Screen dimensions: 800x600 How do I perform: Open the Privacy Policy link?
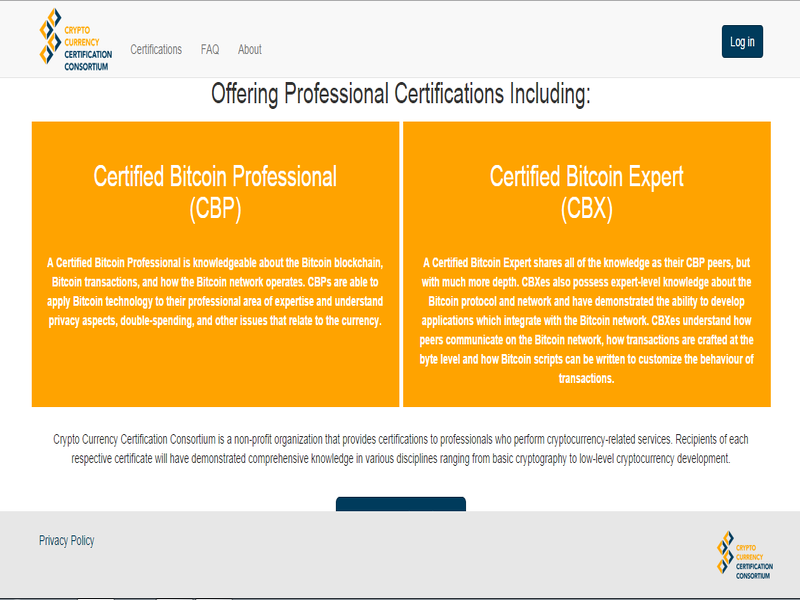(67, 540)
